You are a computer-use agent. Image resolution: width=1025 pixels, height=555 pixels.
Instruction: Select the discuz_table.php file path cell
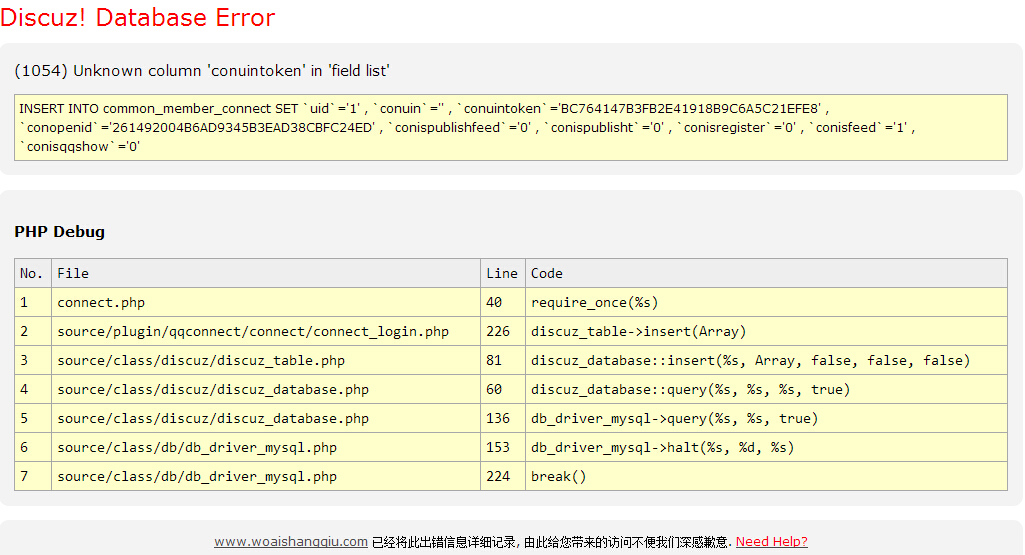coord(266,360)
